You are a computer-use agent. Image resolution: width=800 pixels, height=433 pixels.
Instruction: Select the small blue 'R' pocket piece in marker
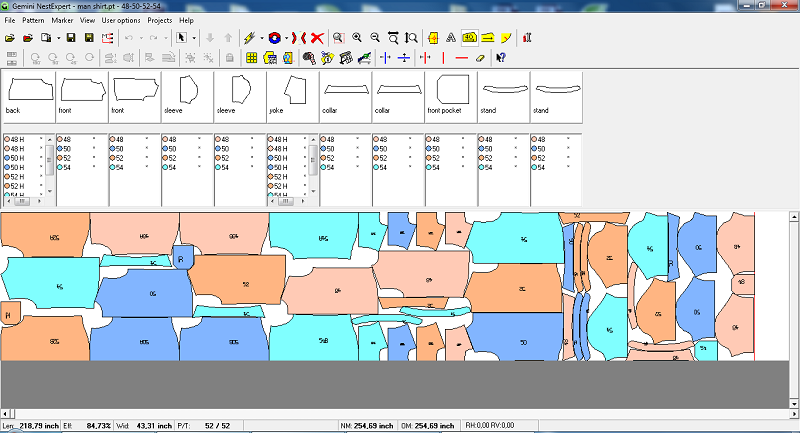coord(183,258)
